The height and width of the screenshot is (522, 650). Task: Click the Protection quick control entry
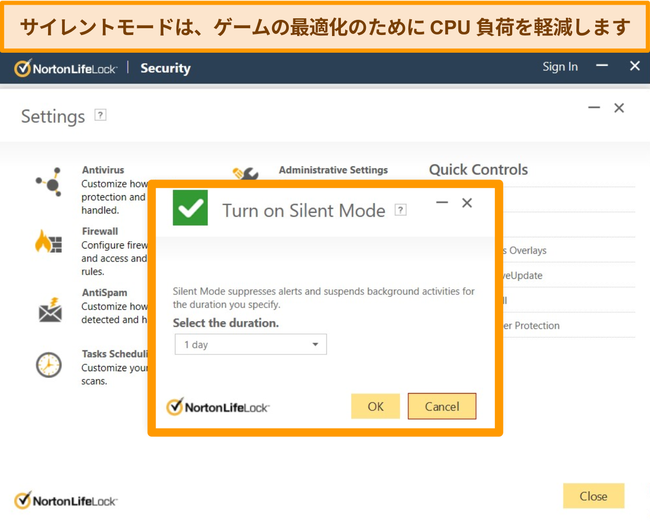pyautogui.click(x=531, y=325)
